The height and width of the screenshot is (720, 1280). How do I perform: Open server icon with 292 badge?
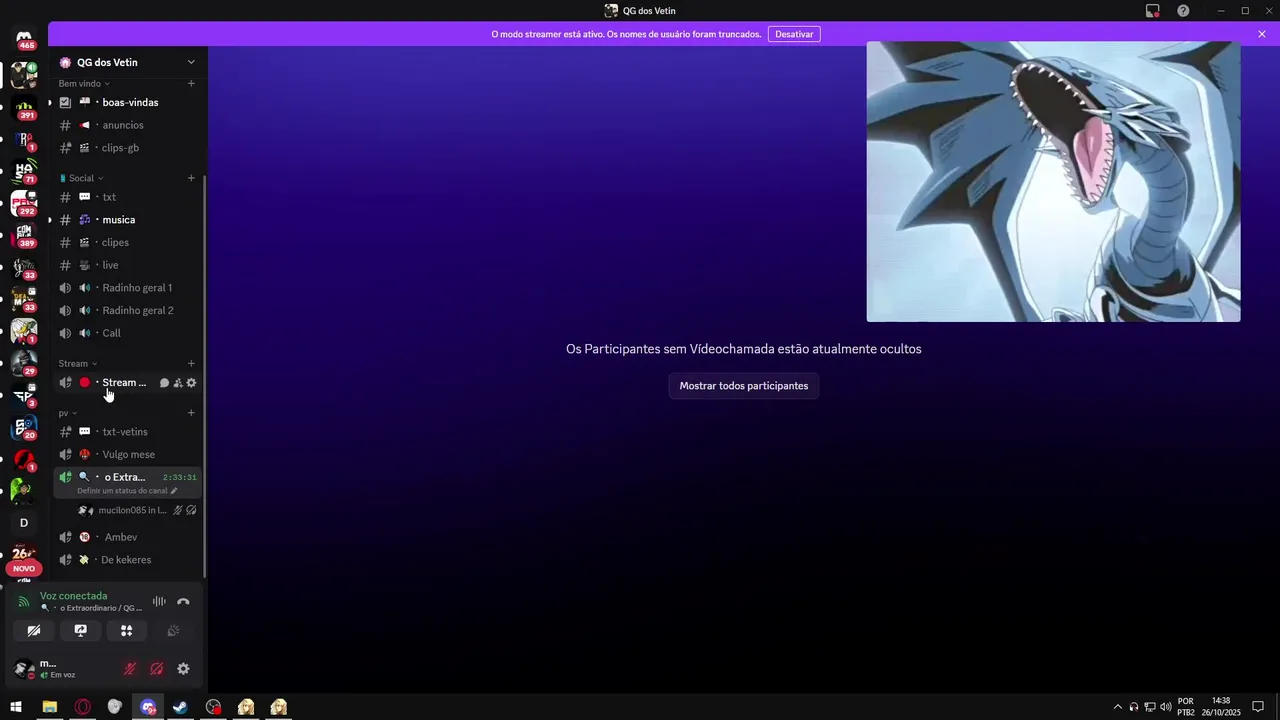pos(24,203)
